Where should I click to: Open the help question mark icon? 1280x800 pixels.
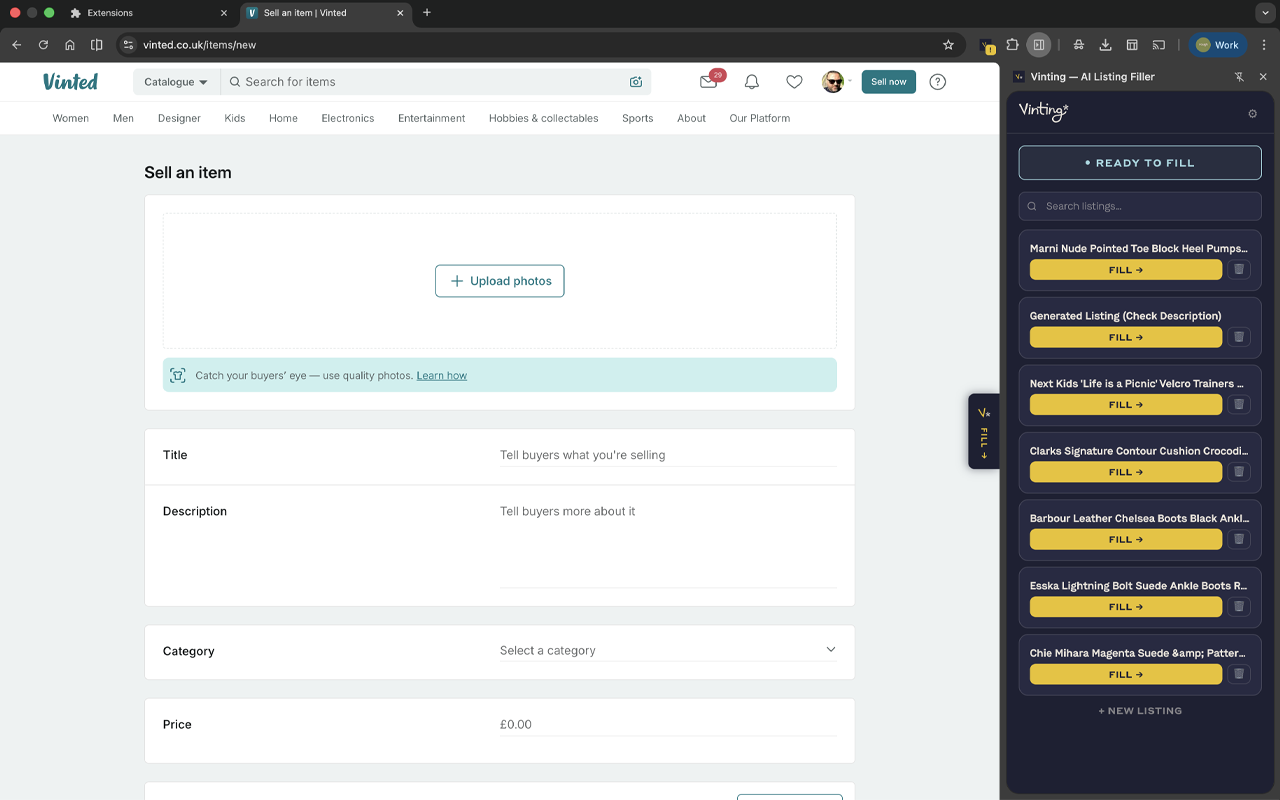coord(937,82)
